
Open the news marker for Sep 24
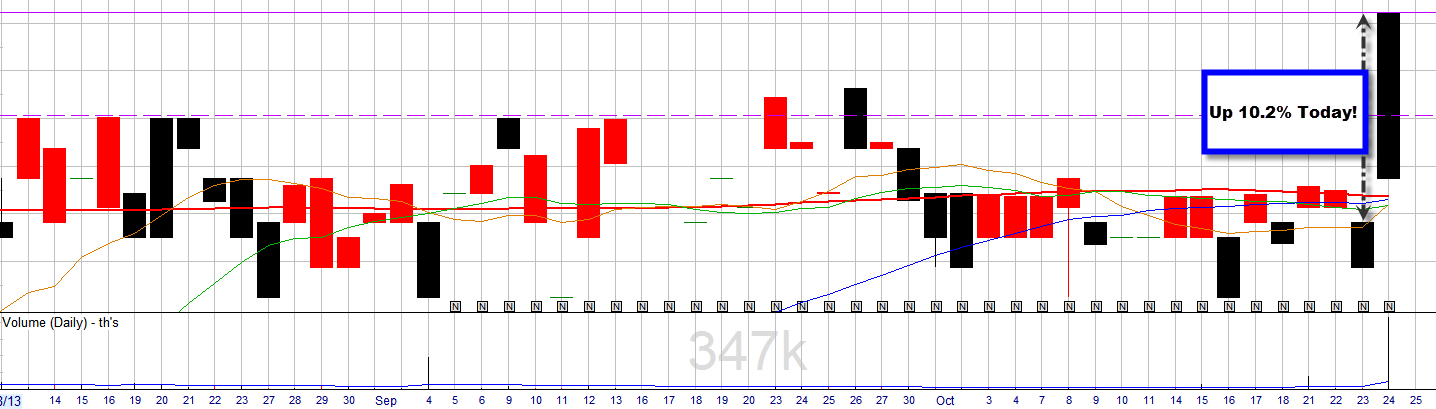pos(802,306)
